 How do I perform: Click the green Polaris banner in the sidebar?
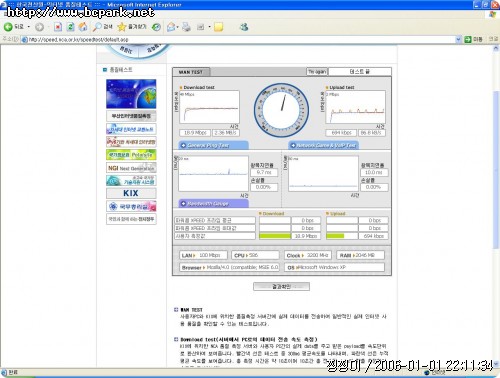(131, 155)
